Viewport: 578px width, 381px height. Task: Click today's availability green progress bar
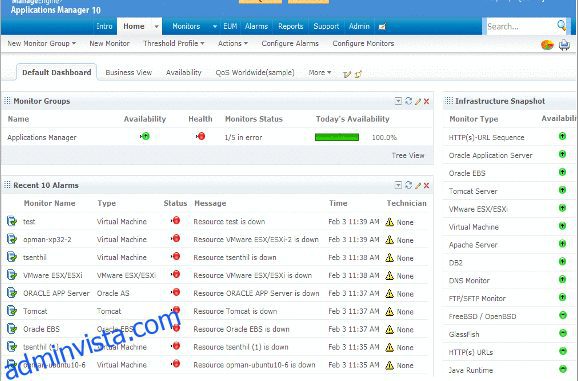[337, 137]
